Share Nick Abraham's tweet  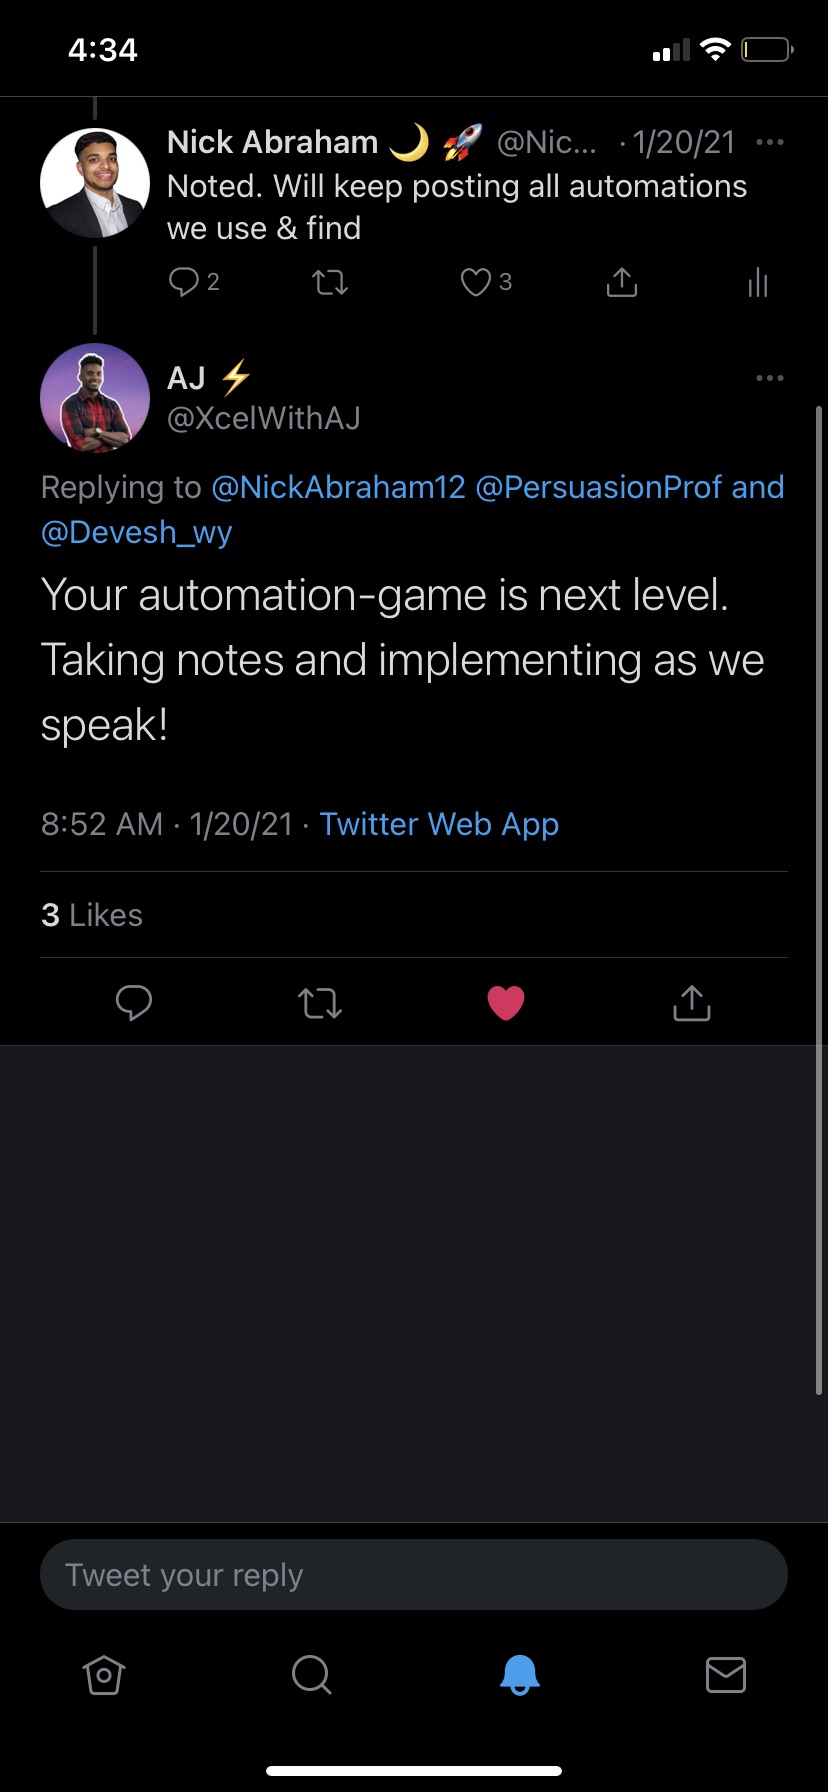pos(622,283)
